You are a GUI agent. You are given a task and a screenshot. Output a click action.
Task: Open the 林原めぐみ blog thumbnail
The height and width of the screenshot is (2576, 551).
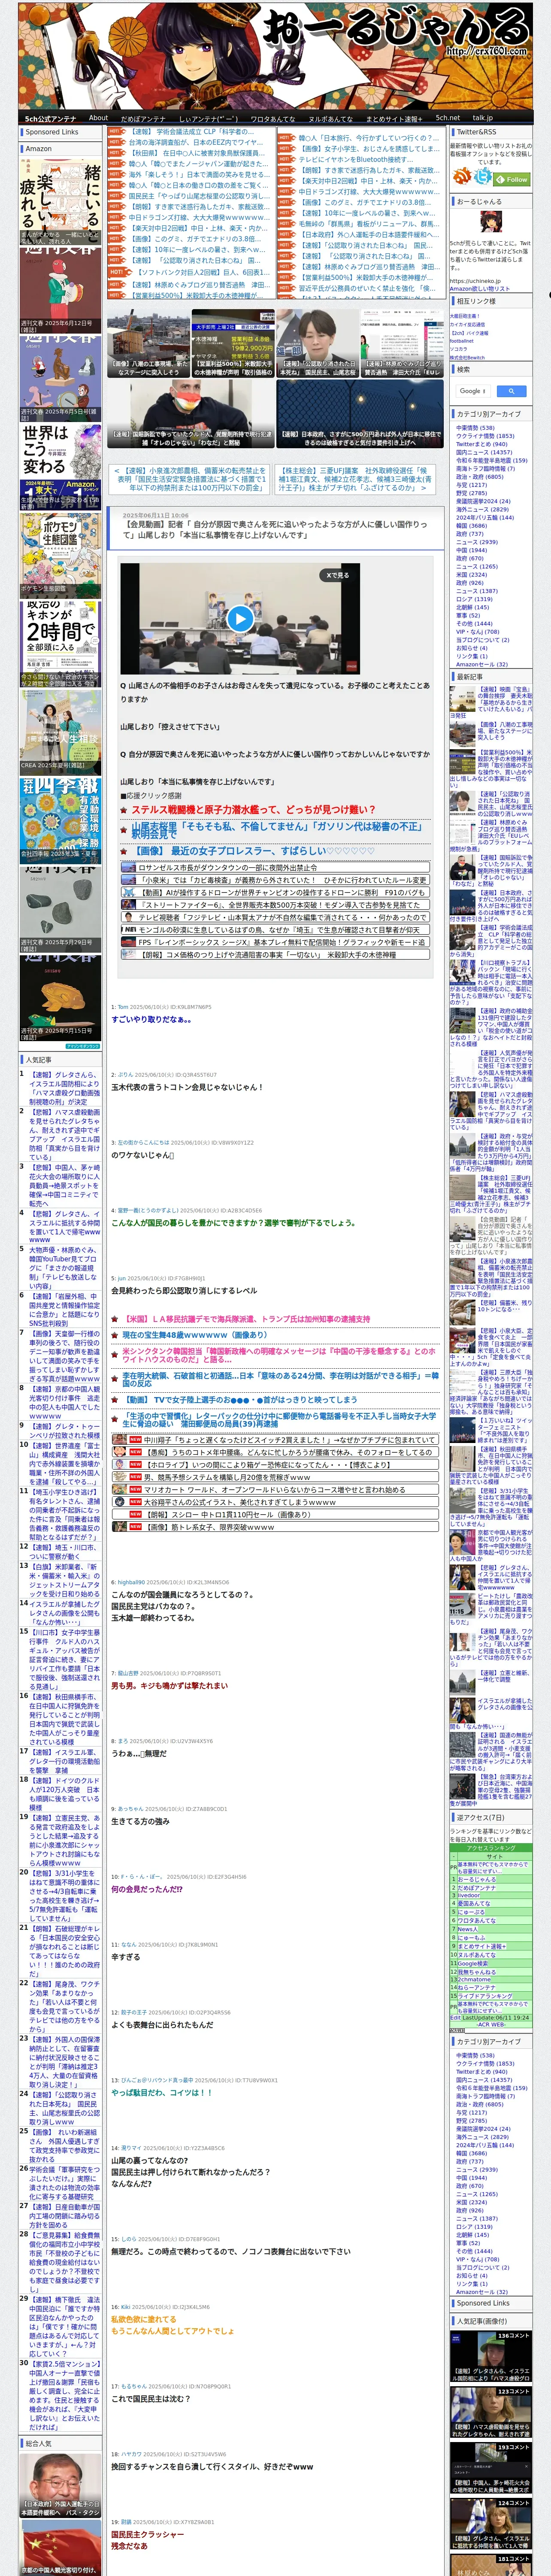(x=402, y=343)
